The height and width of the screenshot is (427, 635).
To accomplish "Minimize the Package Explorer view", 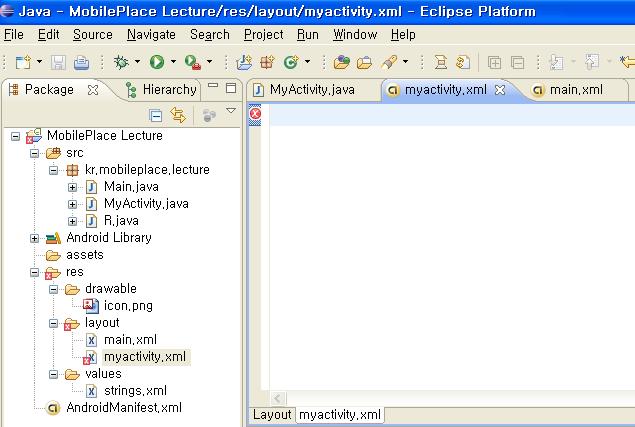I will pyautogui.click(x=213, y=86).
